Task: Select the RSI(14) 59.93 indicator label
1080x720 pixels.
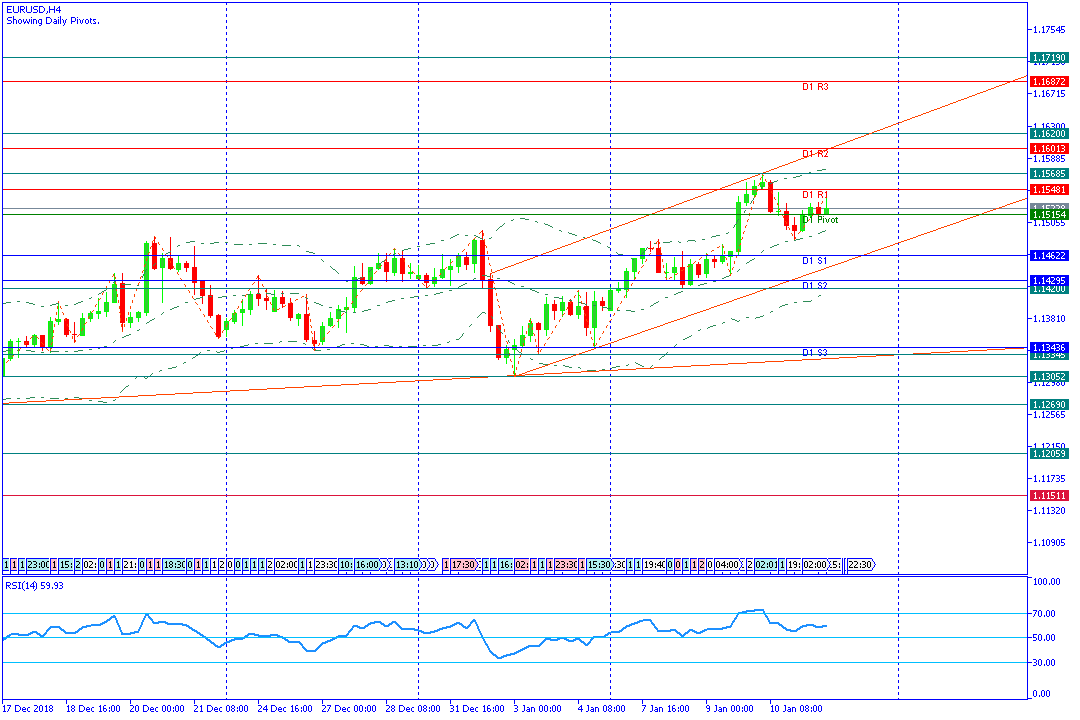Action: click(x=34, y=585)
